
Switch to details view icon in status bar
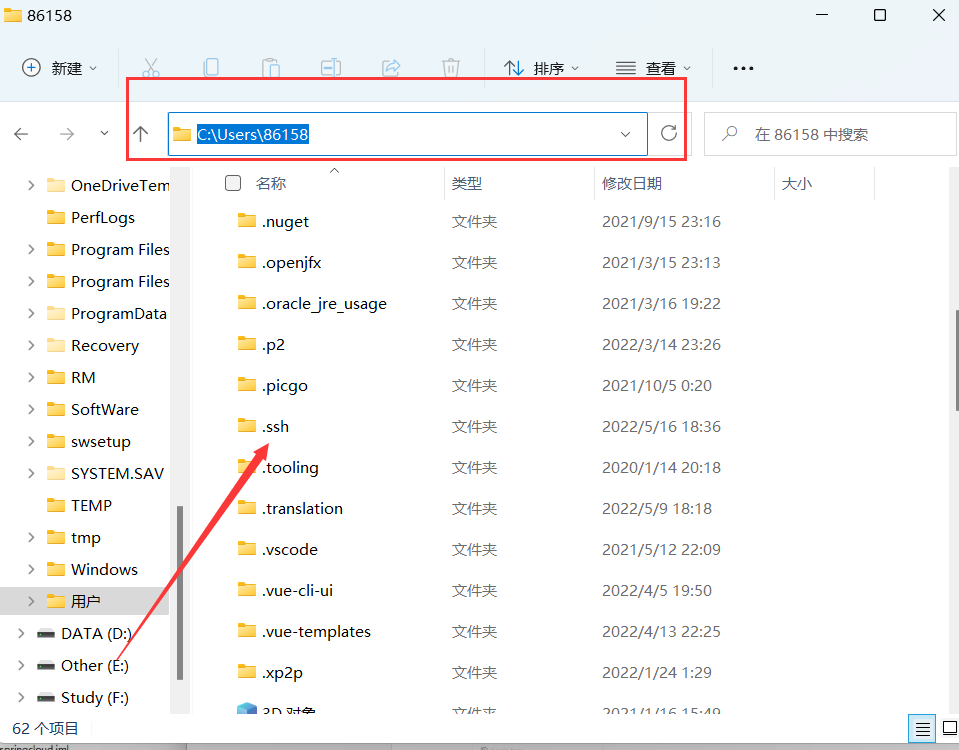922,728
